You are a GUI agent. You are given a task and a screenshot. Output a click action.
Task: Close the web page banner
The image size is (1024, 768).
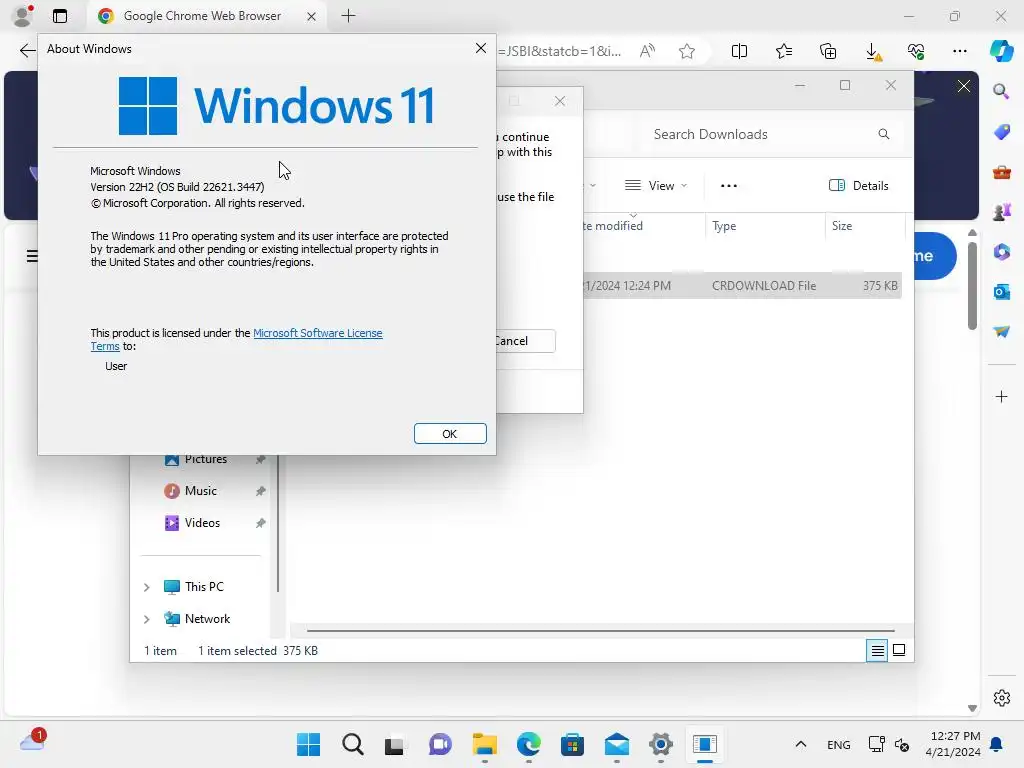(x=964, y=86)
